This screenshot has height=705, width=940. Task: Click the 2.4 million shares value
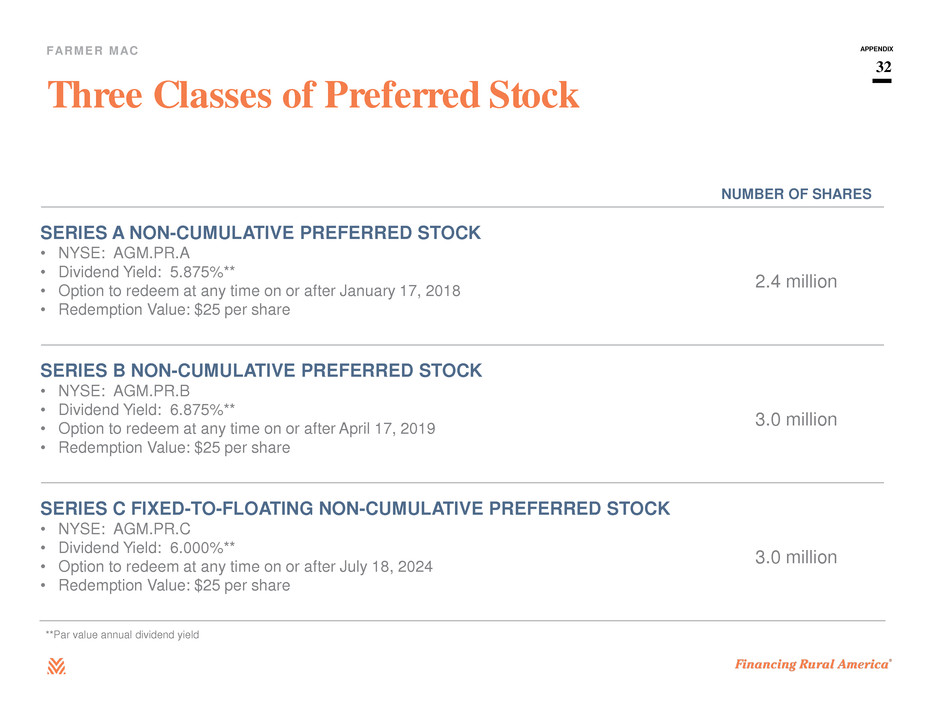coord(796,281)
